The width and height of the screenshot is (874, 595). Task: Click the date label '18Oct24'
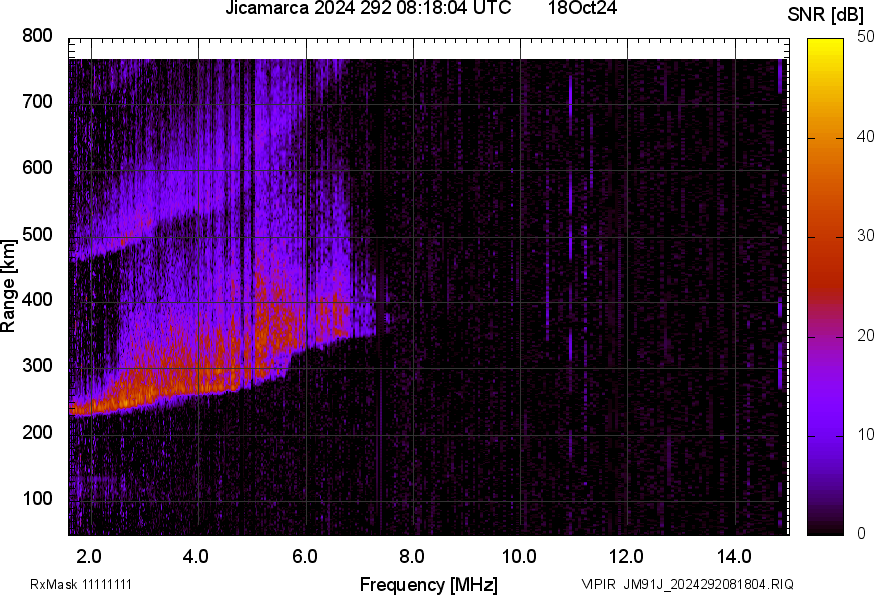click(582, 8)
